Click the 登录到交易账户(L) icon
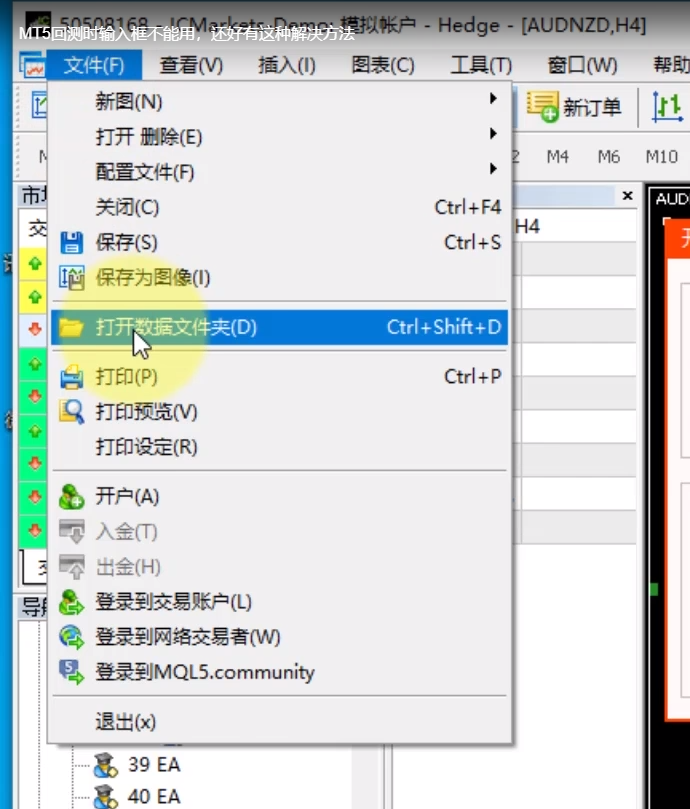Viewport: 690px width, 809px height. [71, 602]
